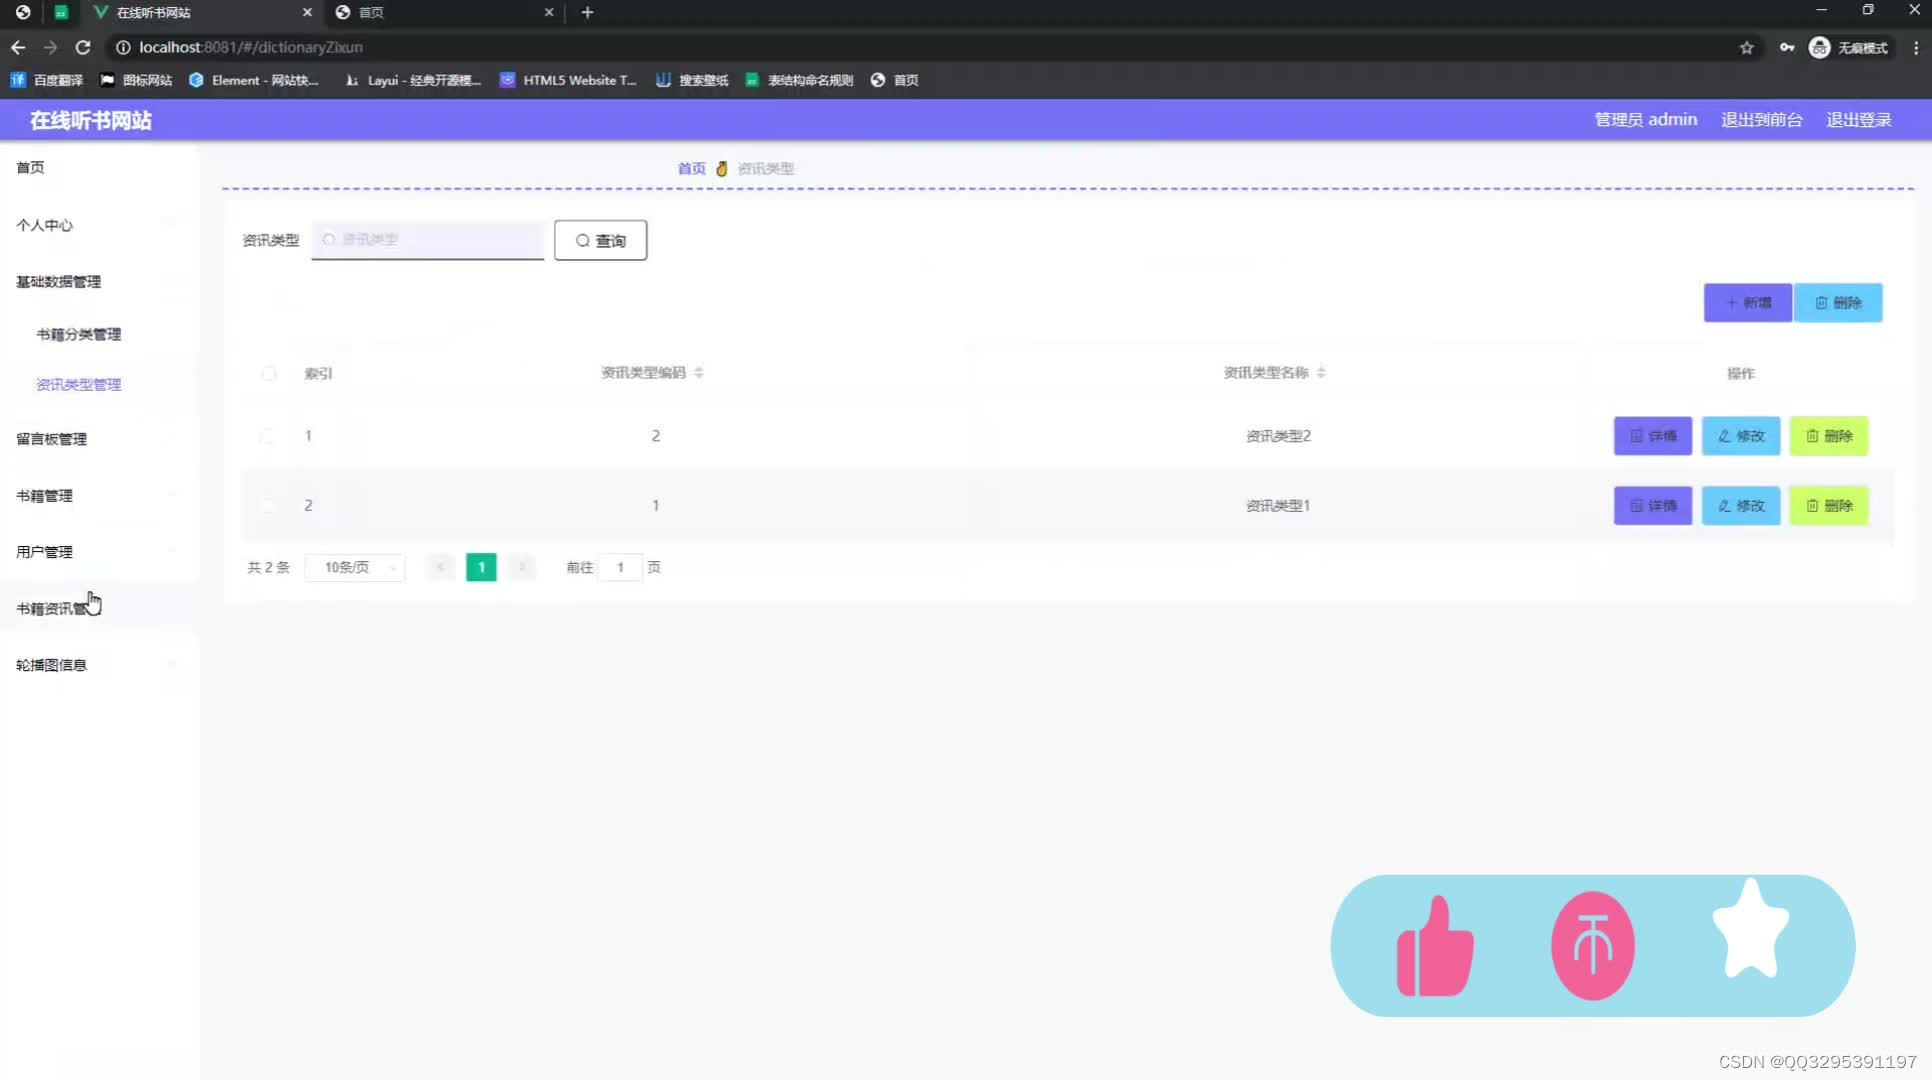This screenshot has width=1932, height=1080.
Task: Open the Element bookmark
Action: [254, 80]
